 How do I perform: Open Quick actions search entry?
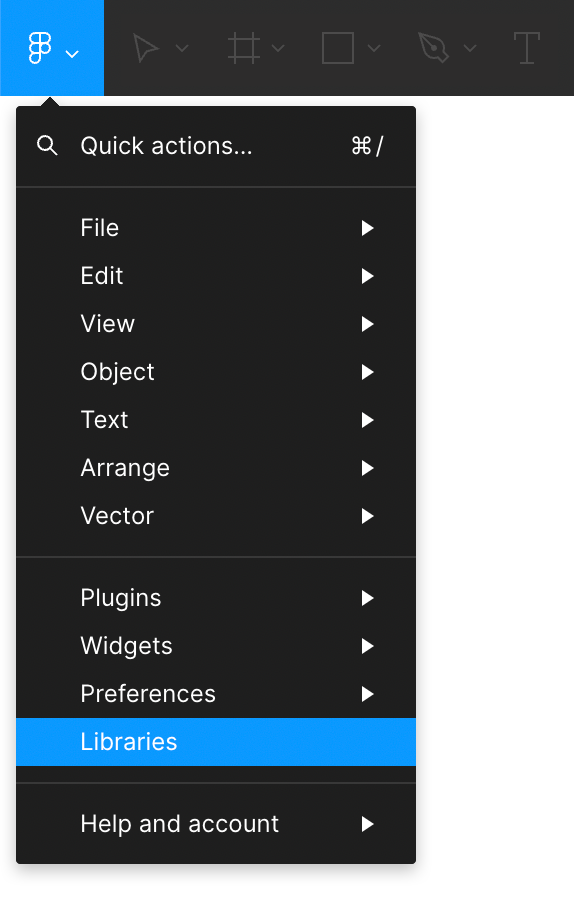(216, 146)
